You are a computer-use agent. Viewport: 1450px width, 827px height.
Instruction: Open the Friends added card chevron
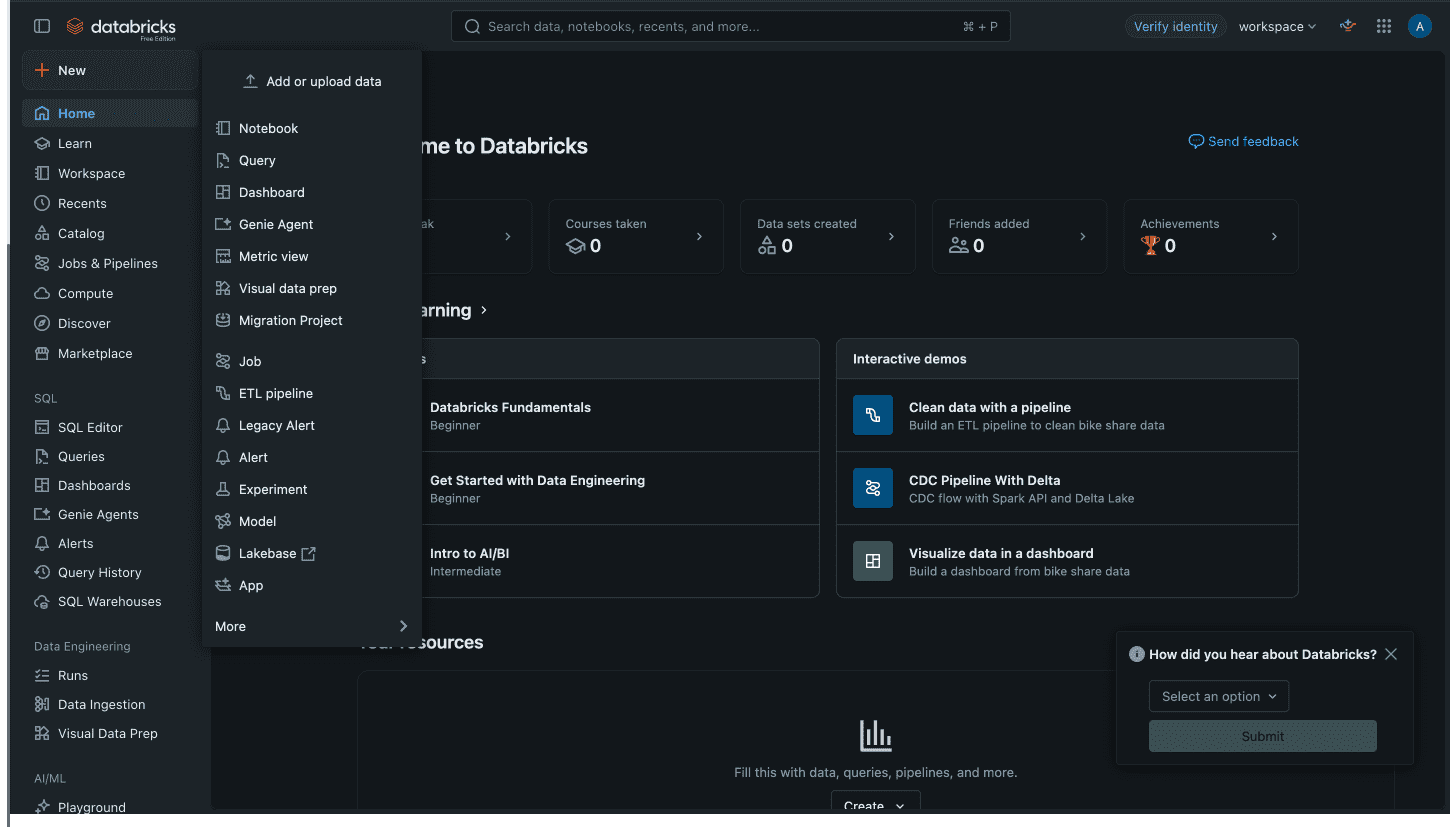click(x=1083, y=237)
